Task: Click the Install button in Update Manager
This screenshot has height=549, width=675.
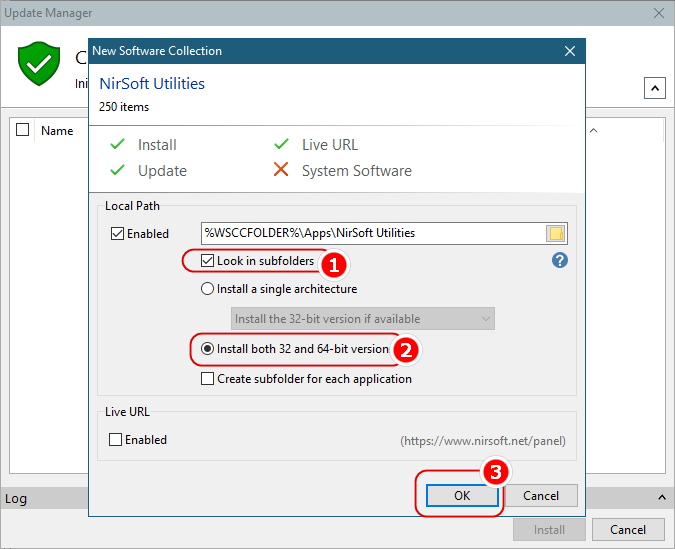Action: coord(549,530)
